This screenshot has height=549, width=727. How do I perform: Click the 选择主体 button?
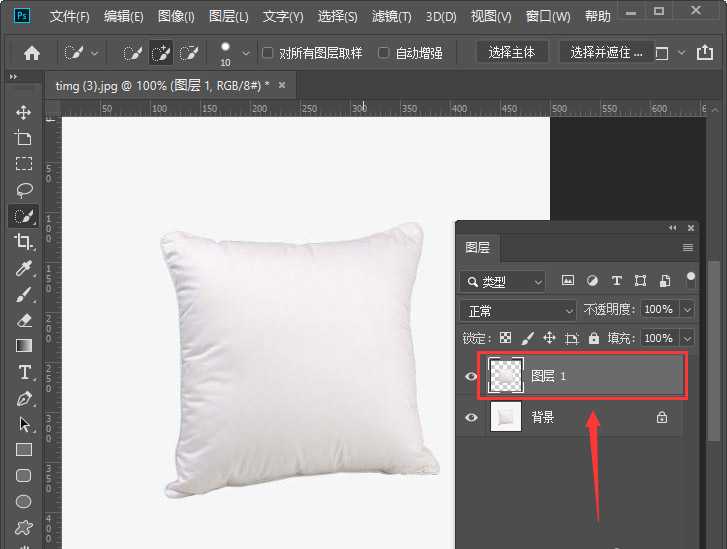(x=511, y=53)
